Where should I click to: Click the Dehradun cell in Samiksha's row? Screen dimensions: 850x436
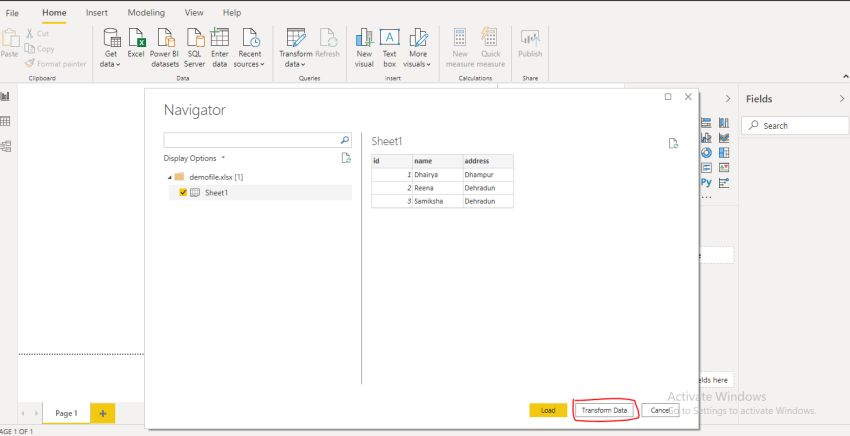pos(488,201)
